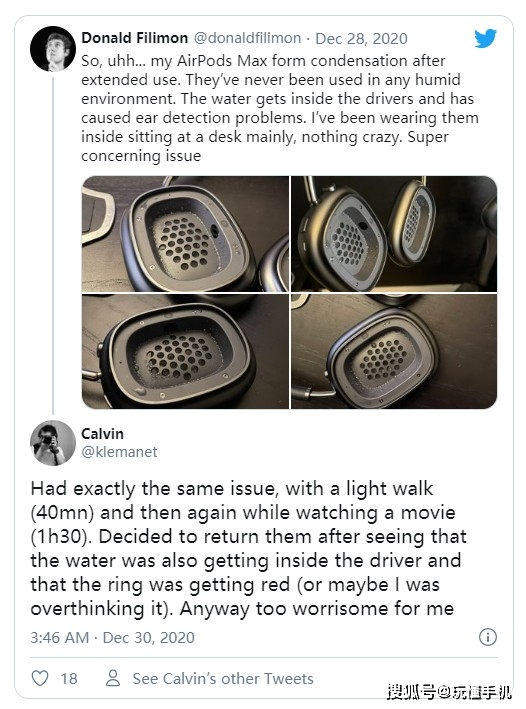Click the person icon beside See Calvin's other Tweets

[x=113, y=678]
